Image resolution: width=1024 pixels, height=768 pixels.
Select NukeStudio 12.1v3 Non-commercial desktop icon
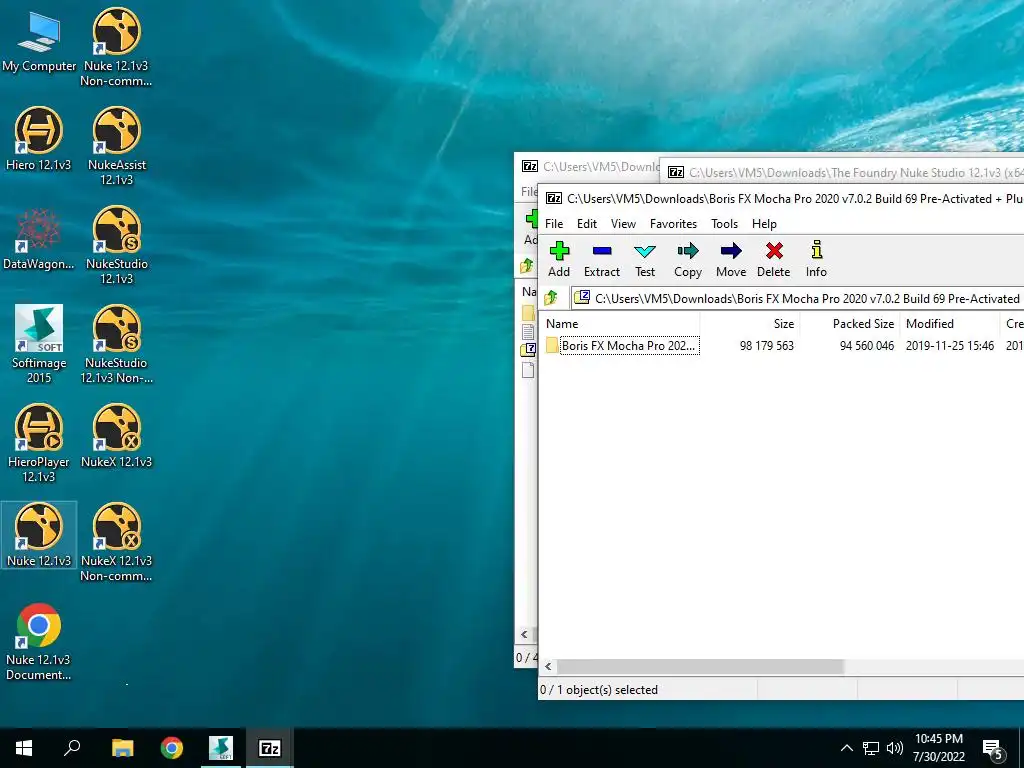(116, 344)
